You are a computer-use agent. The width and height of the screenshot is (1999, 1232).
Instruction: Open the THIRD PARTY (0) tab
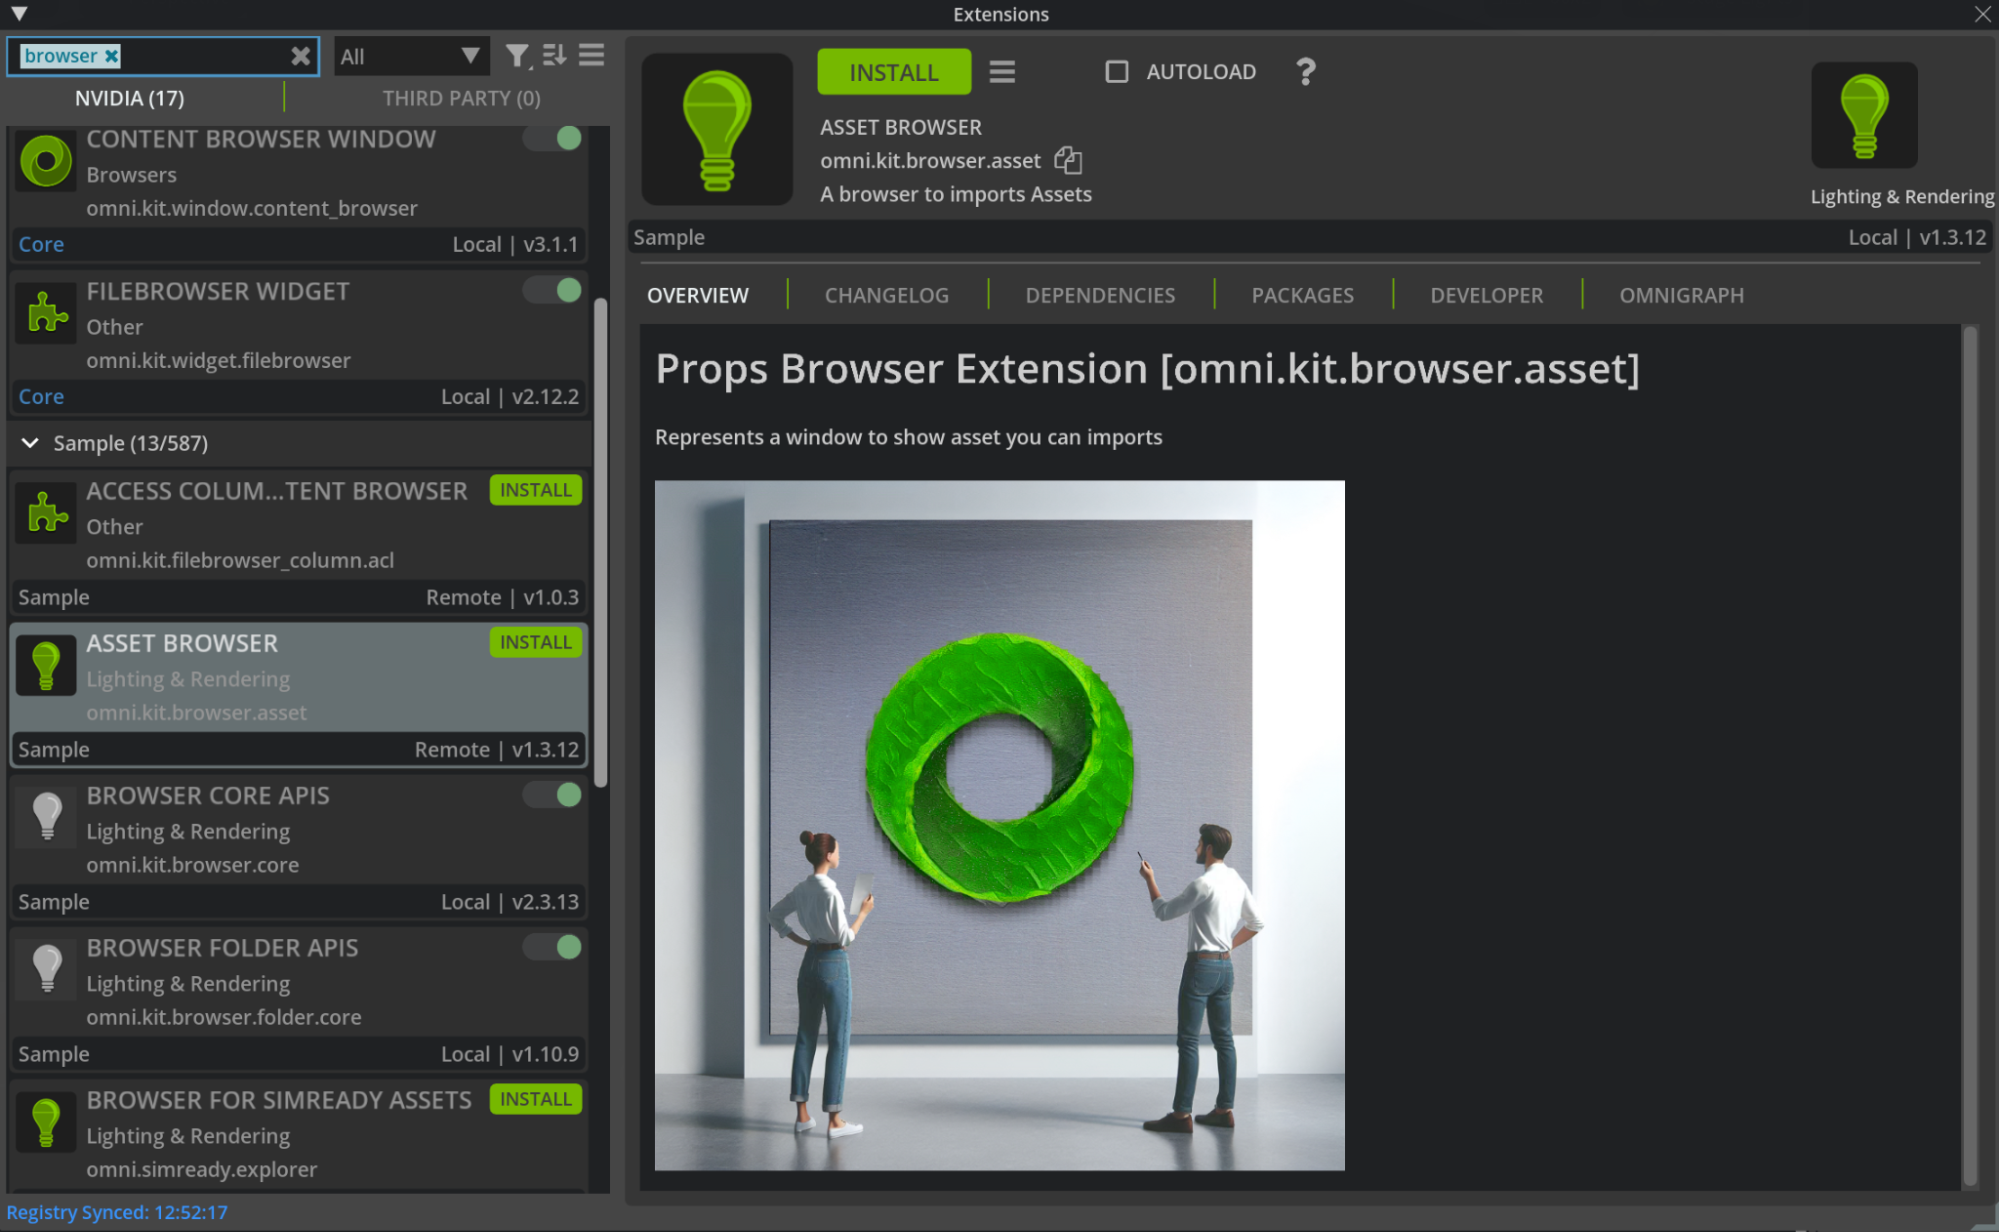[x=461, y=98]
